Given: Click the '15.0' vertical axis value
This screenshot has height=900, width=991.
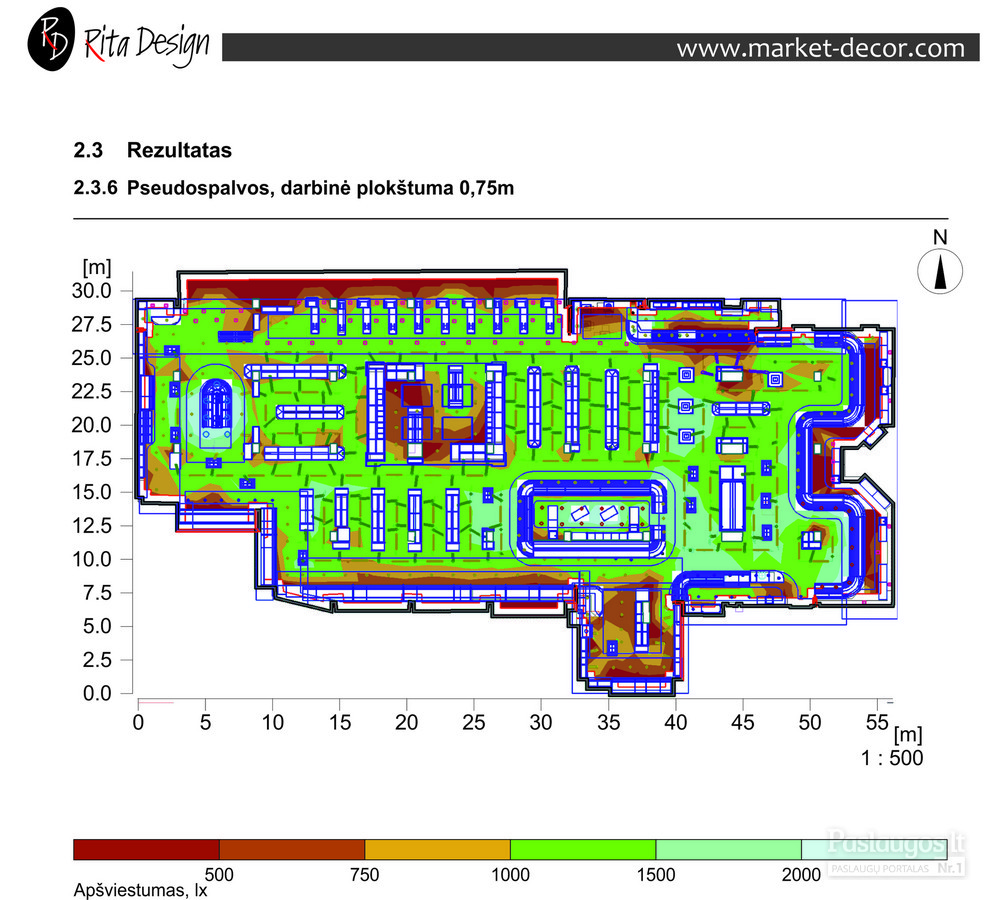Looking at the screenshot, I should click(x=91, y=492).
